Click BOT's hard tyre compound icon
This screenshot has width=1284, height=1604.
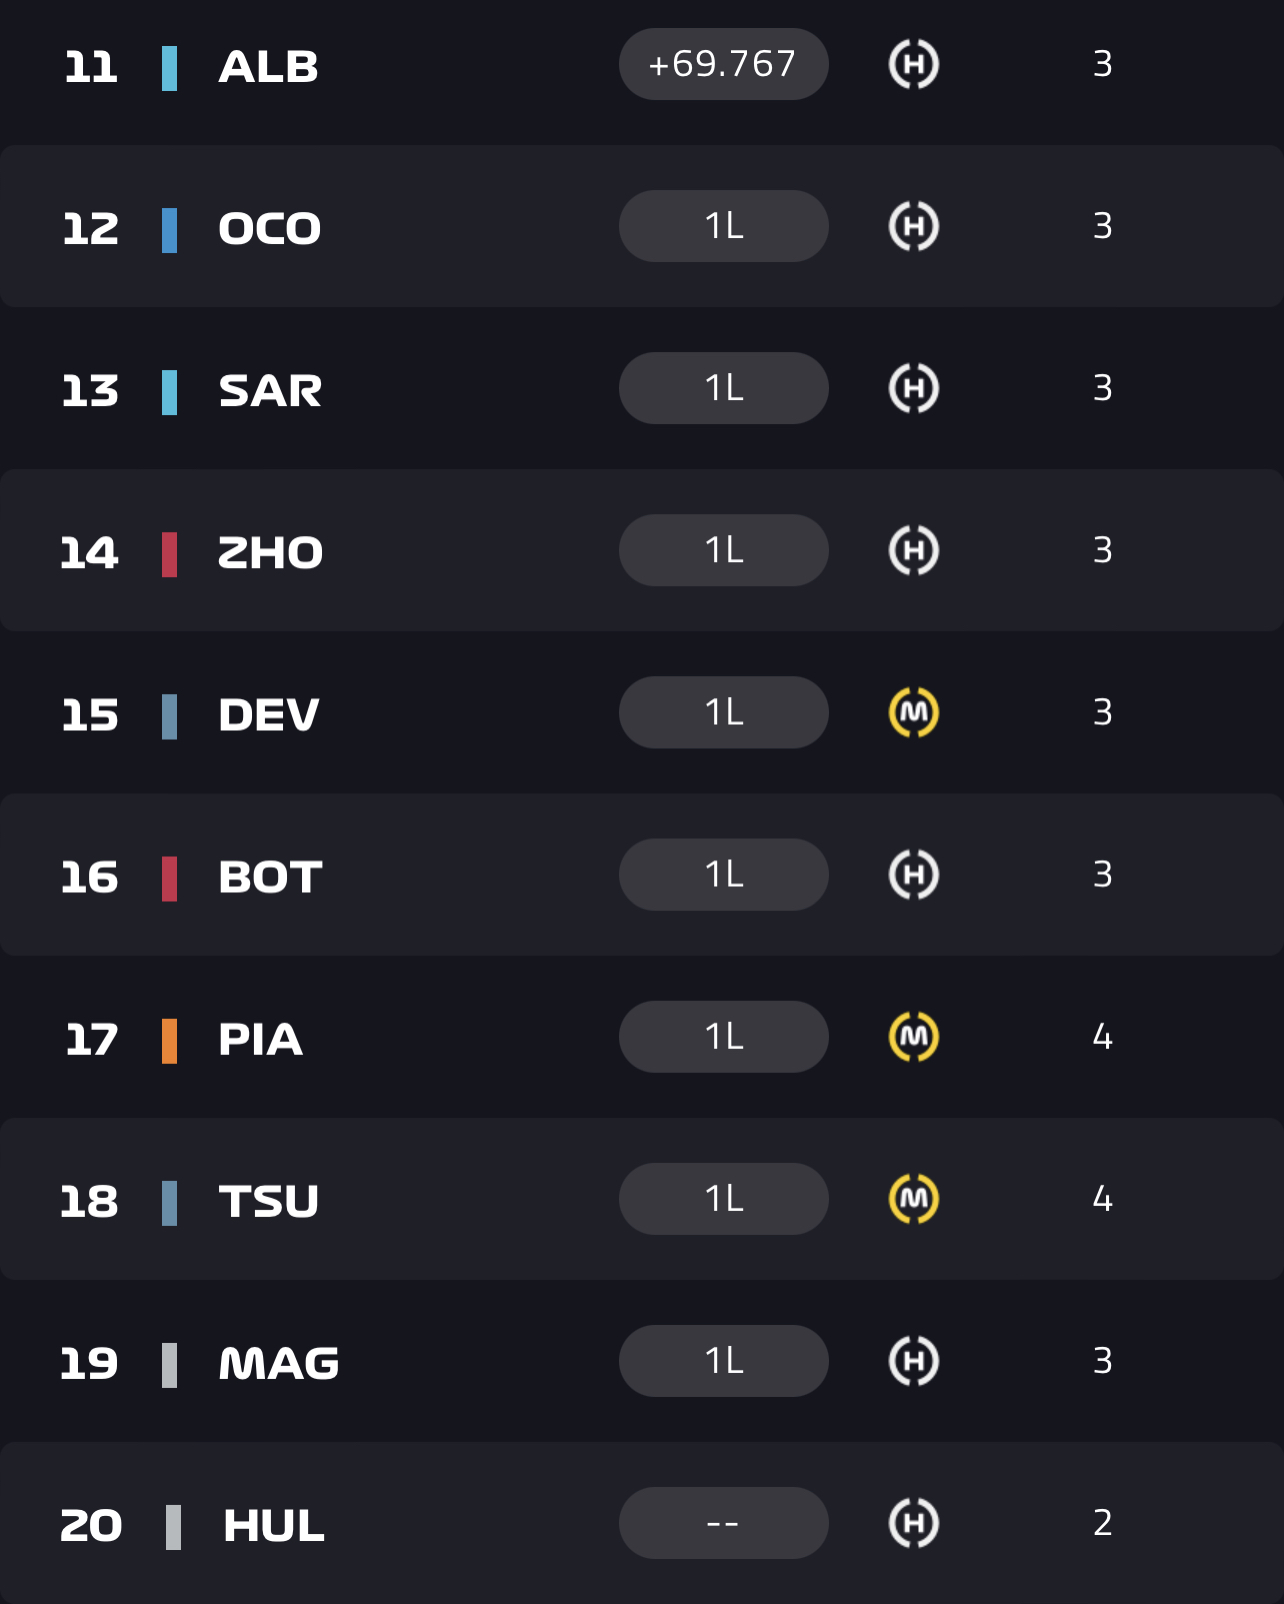click(913, 875)
